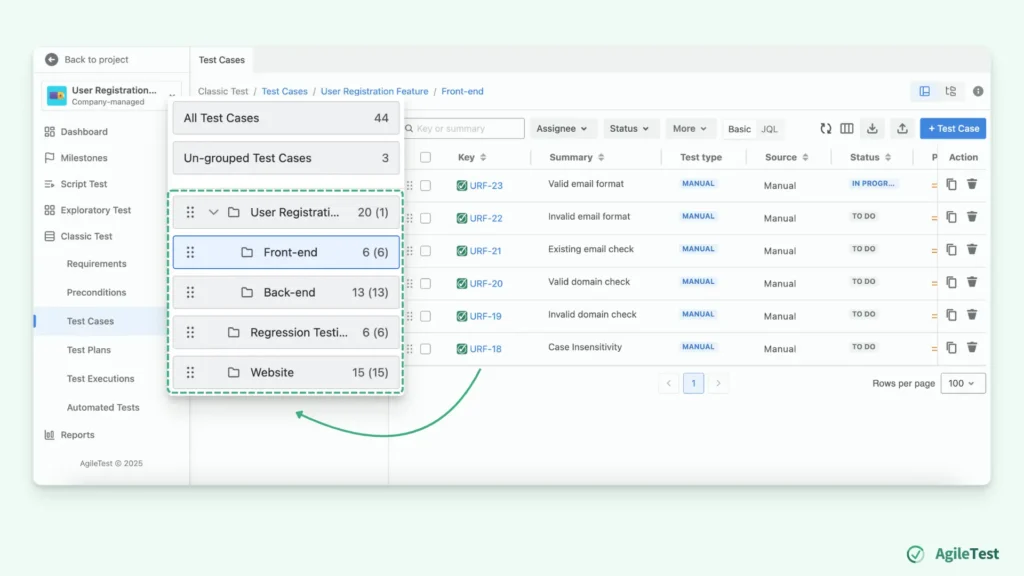Check the box for URF-21

pos(425,251)
